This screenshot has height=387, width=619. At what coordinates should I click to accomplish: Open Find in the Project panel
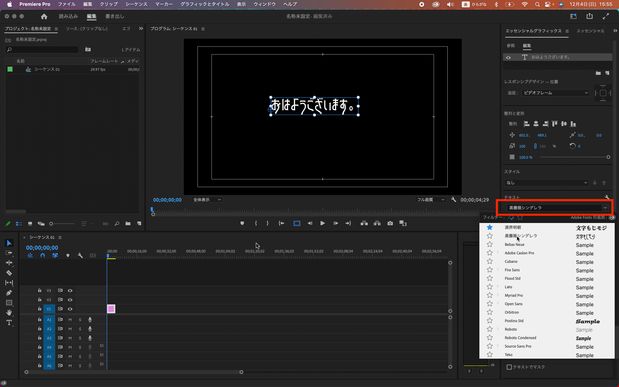coord(117,224)
